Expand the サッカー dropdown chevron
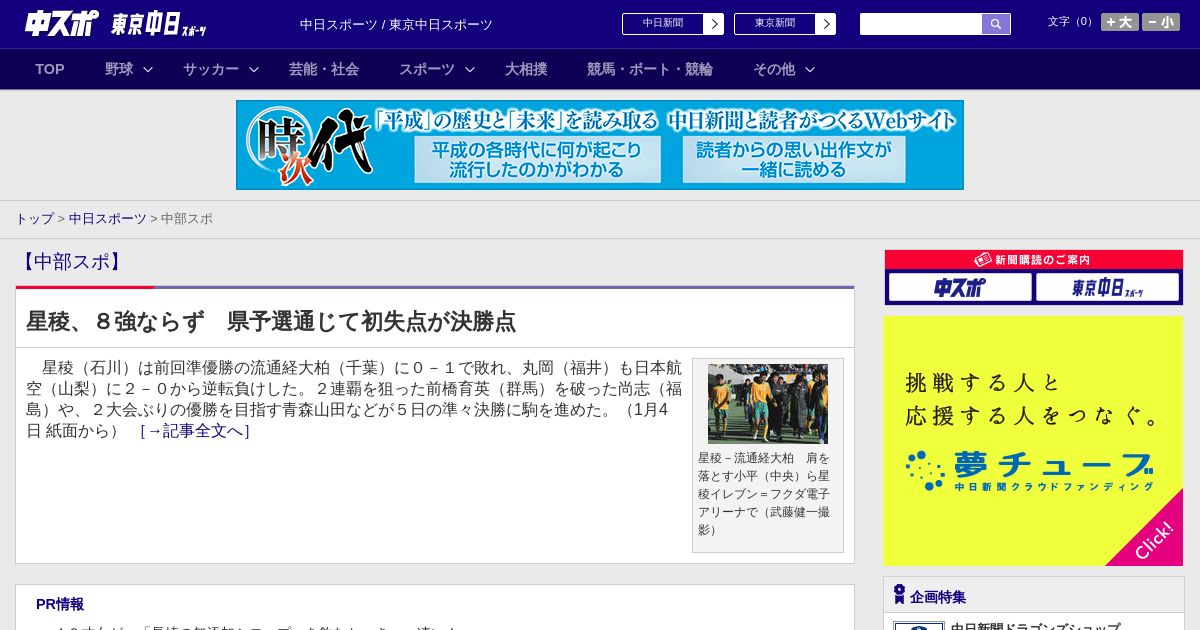 click(x=254, y=69)
